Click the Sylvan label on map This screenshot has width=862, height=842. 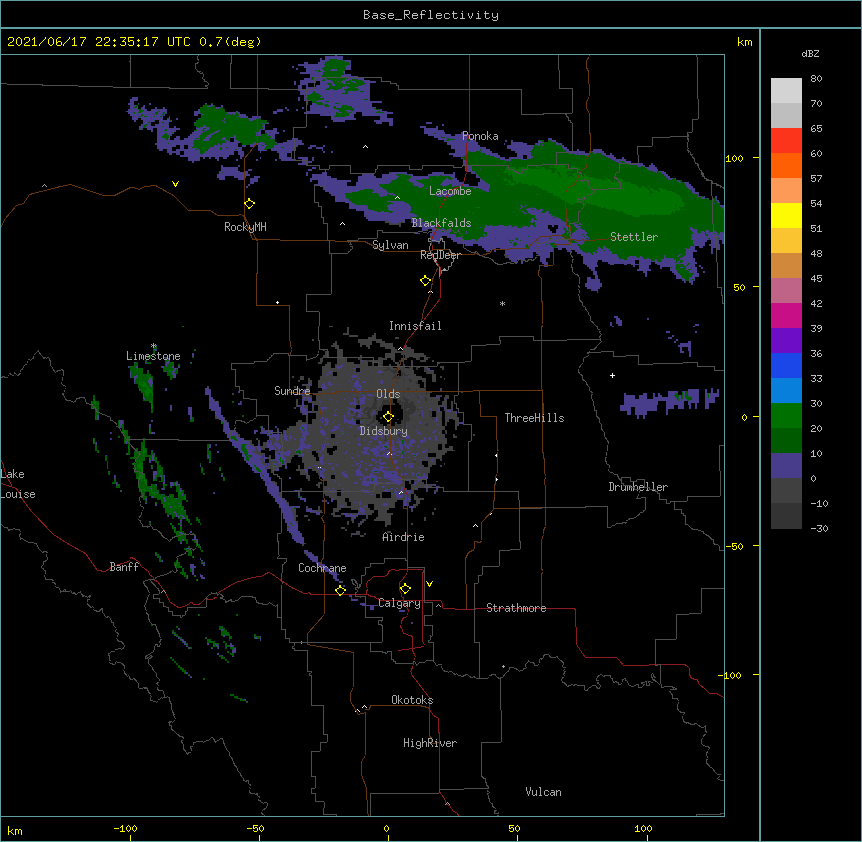[390, 245]
